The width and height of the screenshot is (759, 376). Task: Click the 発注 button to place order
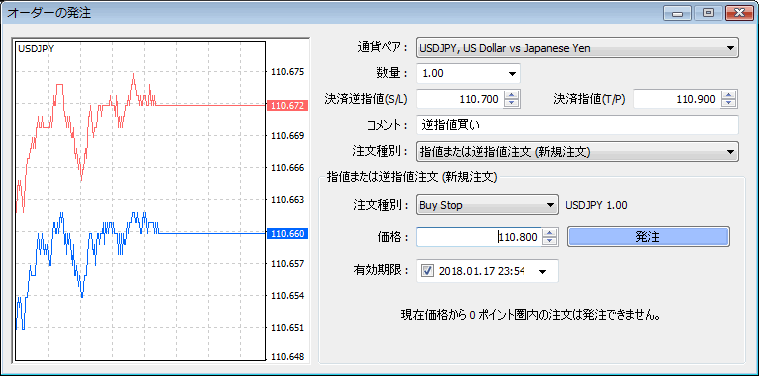point(648,237)
